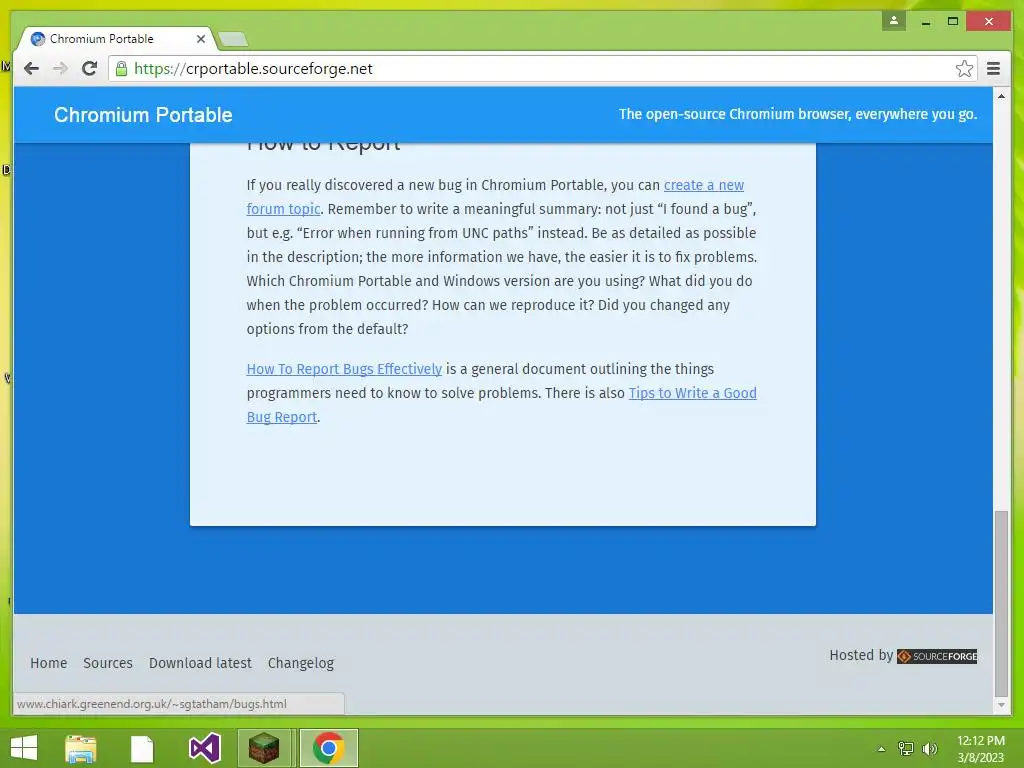Open the taskbar clock and date

point(980,749)
